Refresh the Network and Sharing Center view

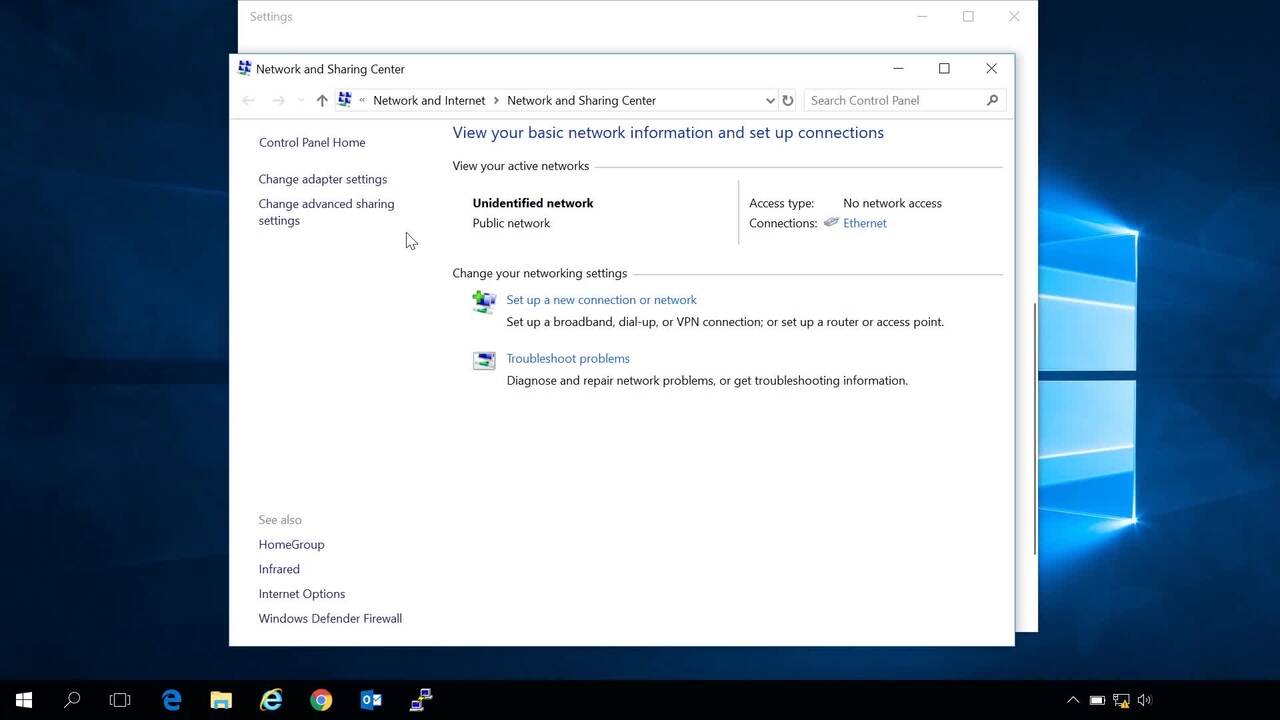point(788,100)
